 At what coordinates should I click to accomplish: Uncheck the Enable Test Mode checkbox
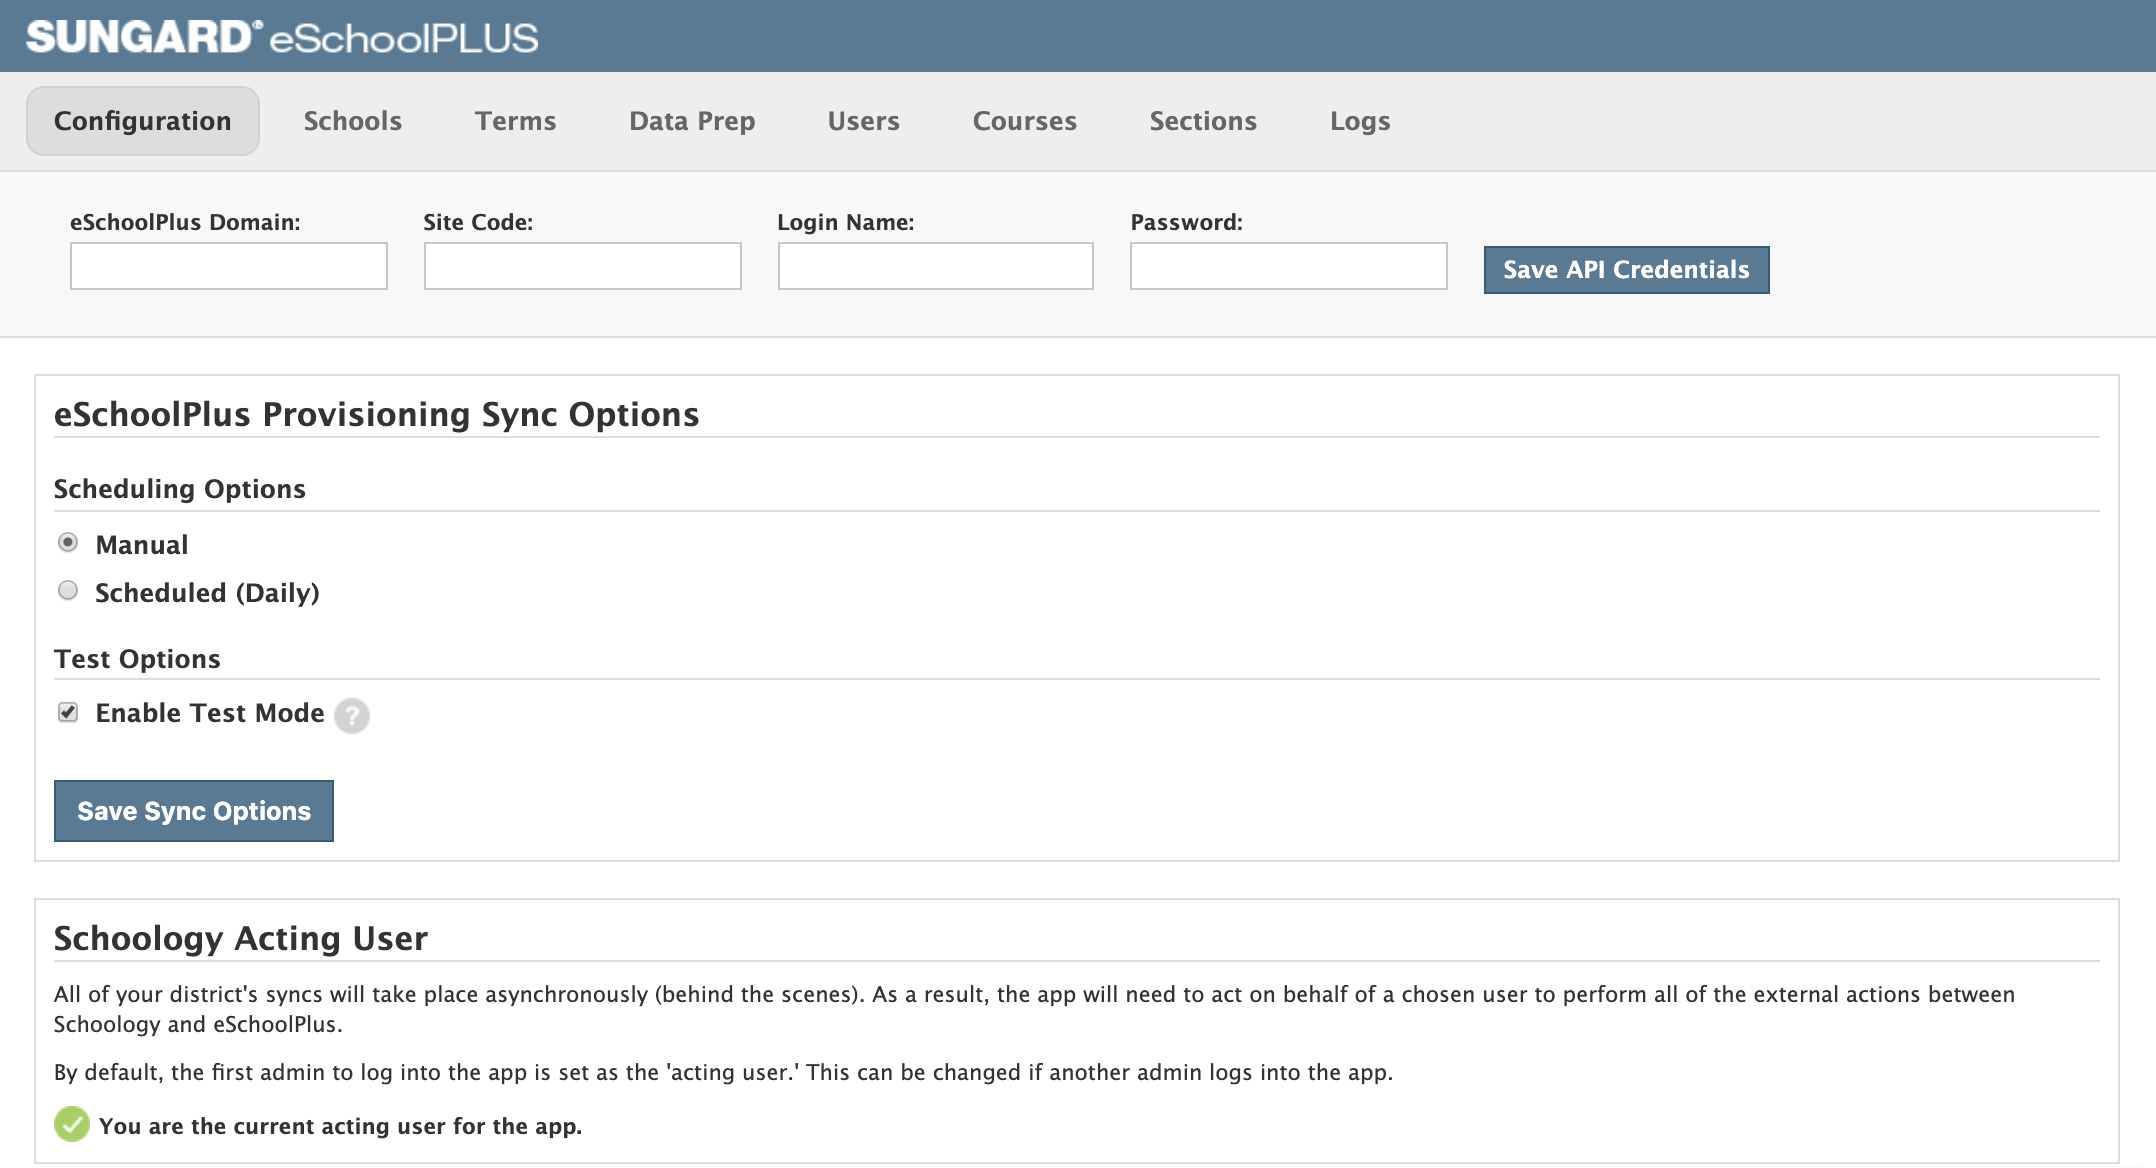pos(68,712)
